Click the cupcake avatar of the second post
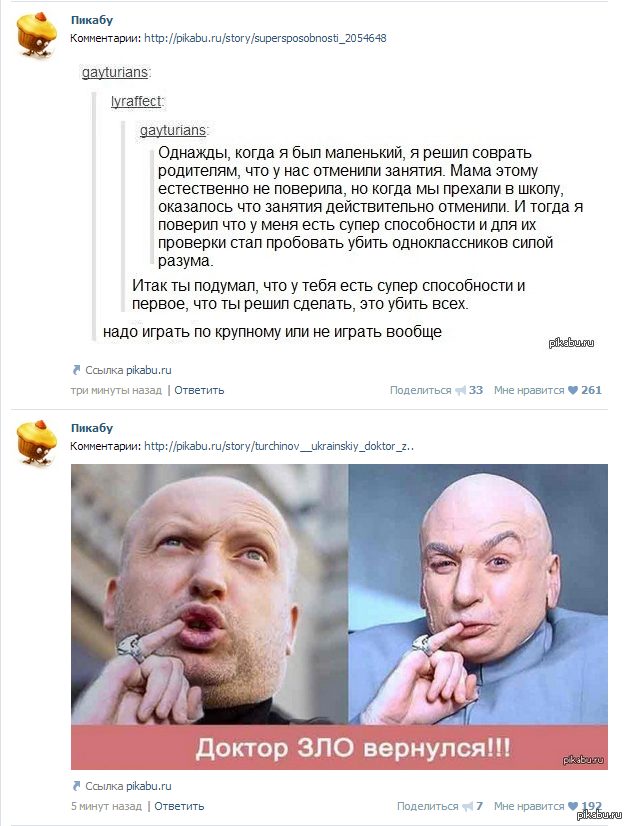627x826 pixels. (36, 442)
